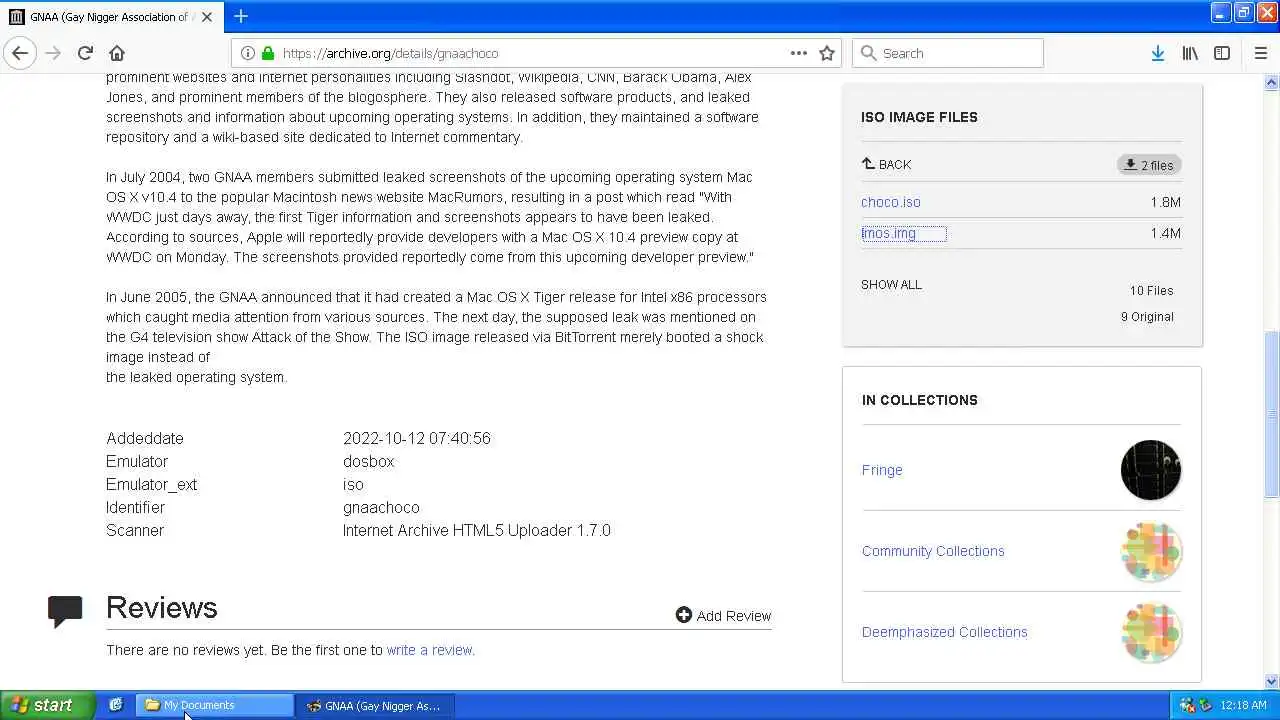Click the browser forward arrow
1280x720 pixels.
(53, 53)
